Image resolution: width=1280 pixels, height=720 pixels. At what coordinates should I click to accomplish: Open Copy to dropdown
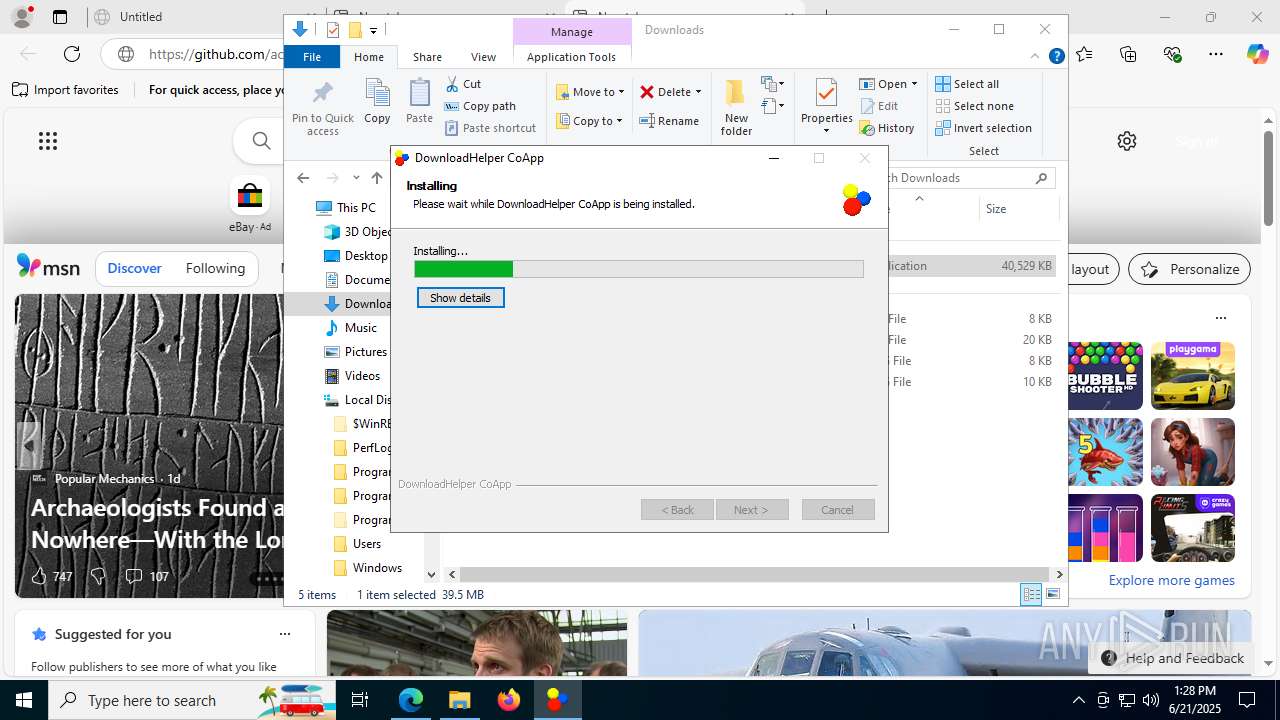pyautogui.click(x=590, y=121)
